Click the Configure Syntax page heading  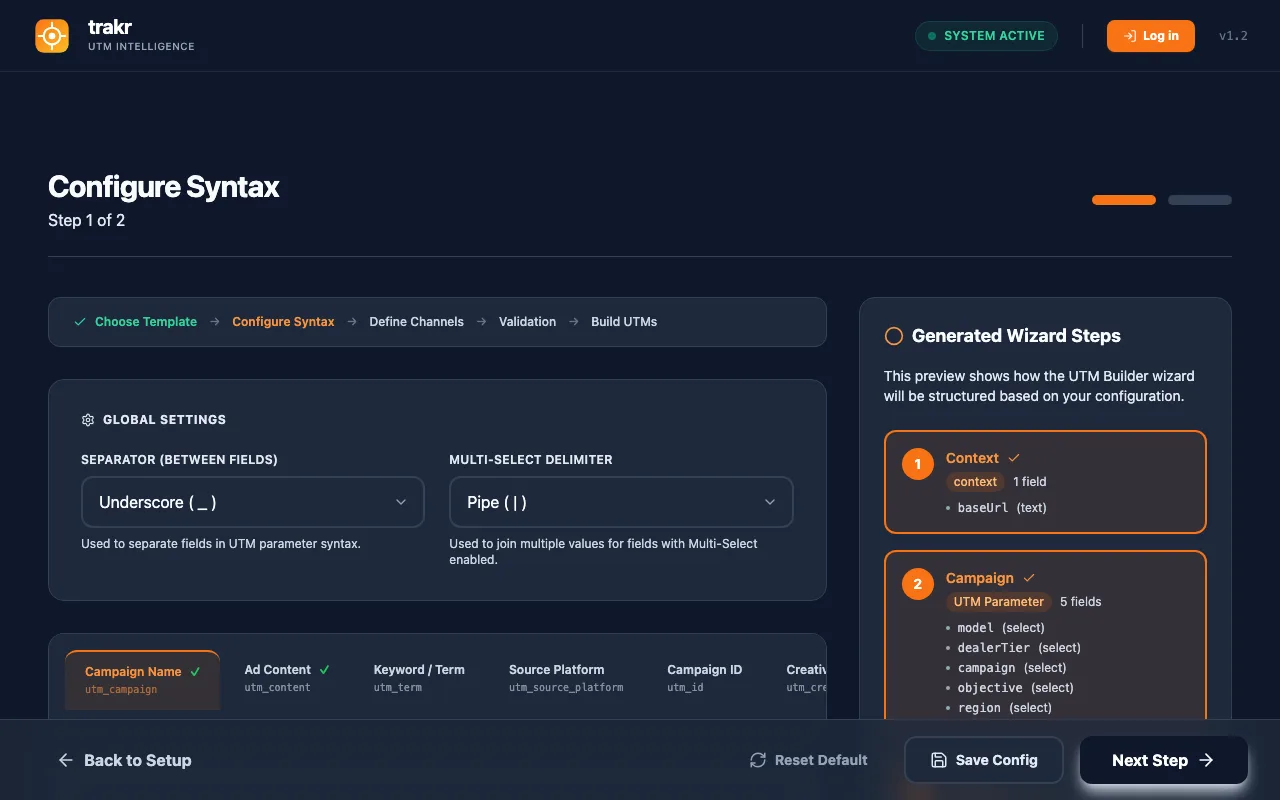(164, 187)
